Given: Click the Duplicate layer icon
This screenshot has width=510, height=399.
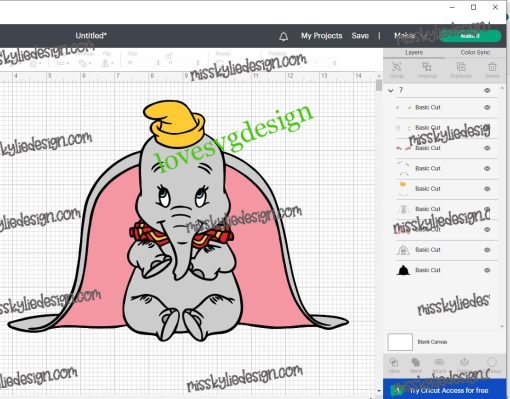Looking at the screenshot, I should [x=461, y=67].
